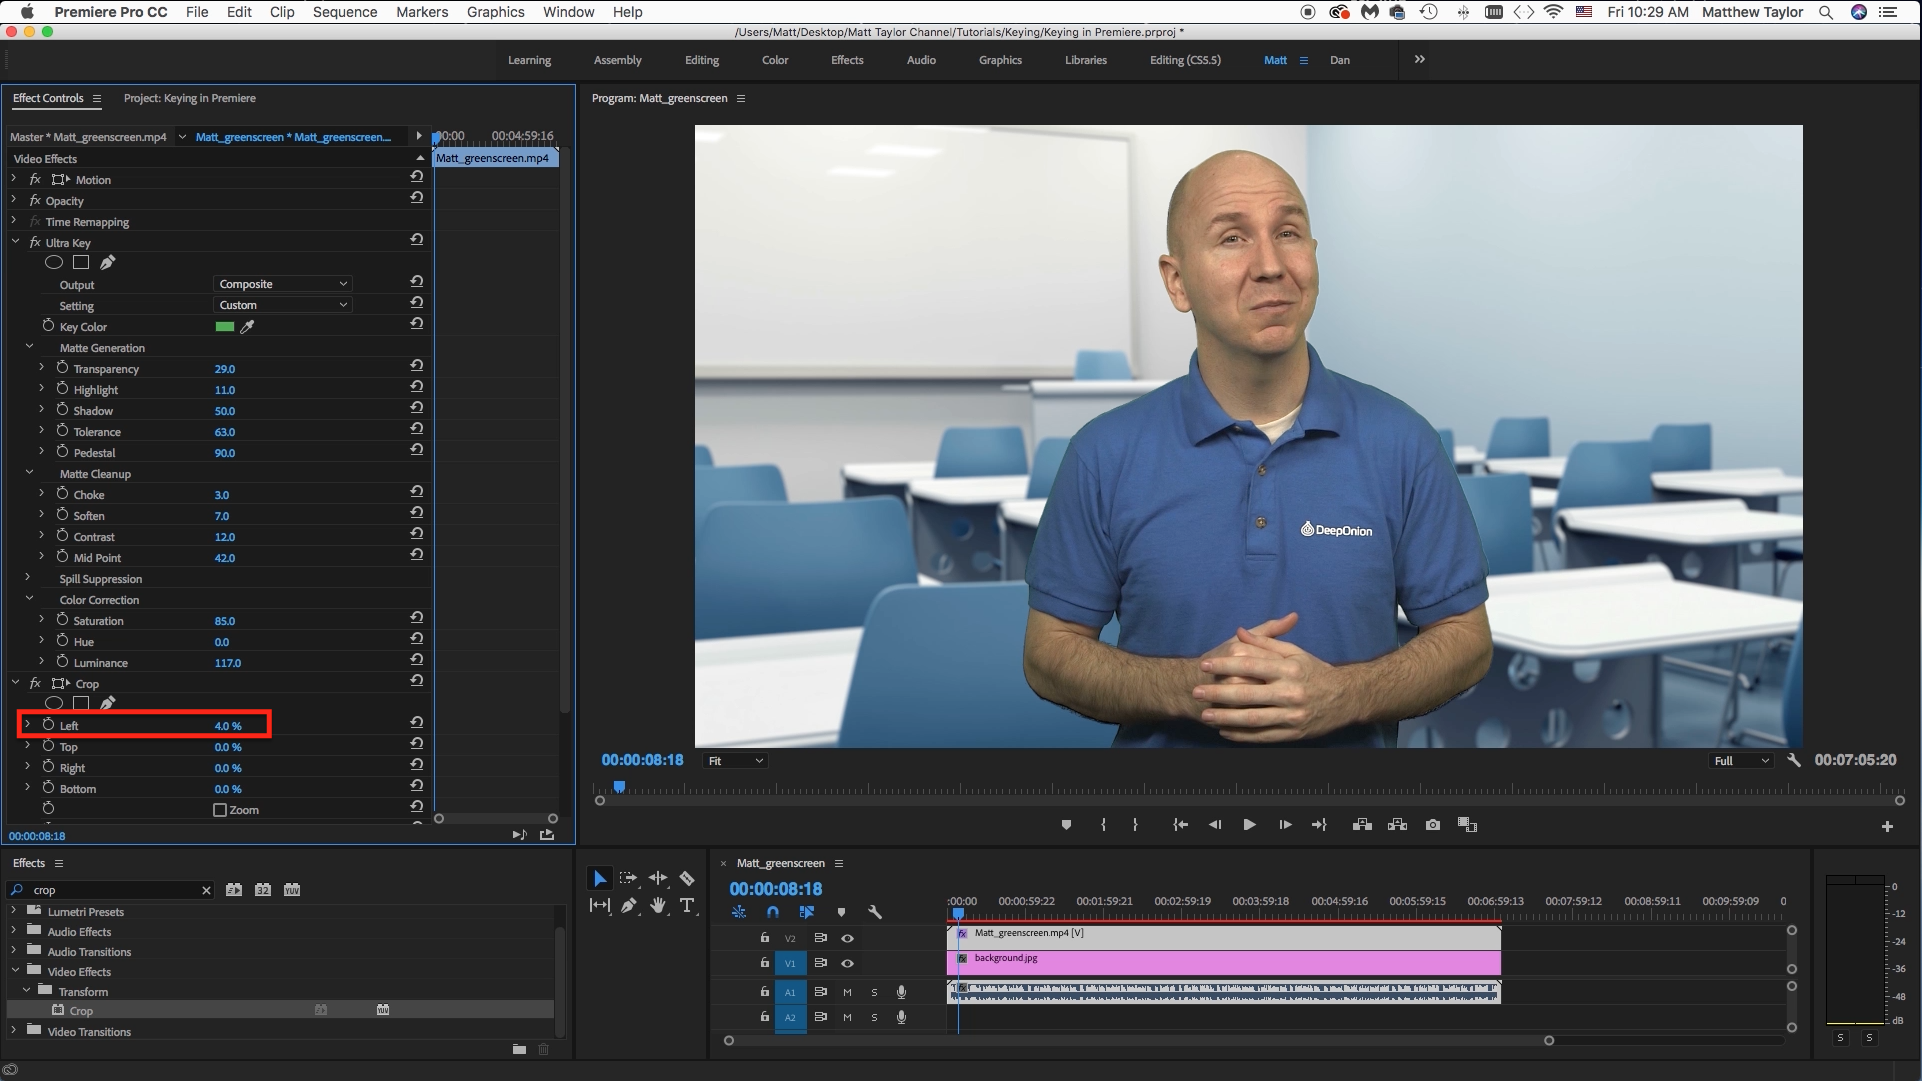Click the Reset Crop Left parameter button

[x=417, y=725]
